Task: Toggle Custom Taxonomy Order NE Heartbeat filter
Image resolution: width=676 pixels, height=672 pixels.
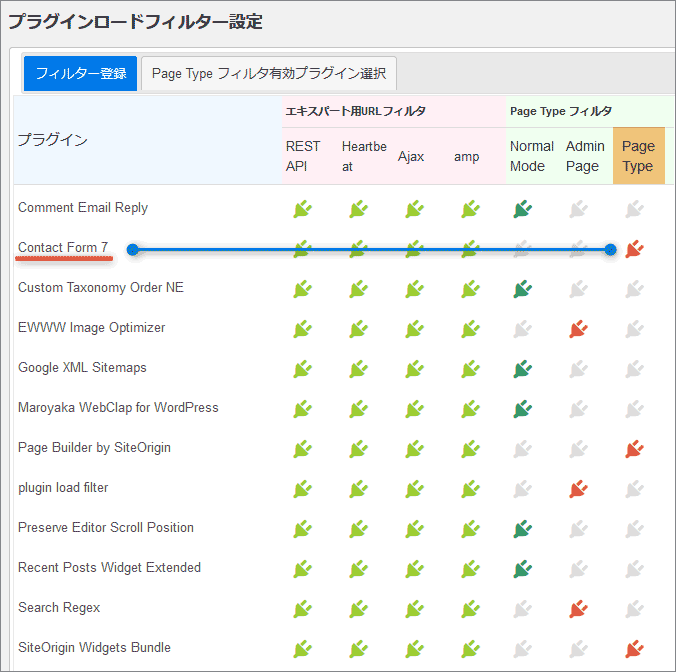Action: (x=358, y=289)
